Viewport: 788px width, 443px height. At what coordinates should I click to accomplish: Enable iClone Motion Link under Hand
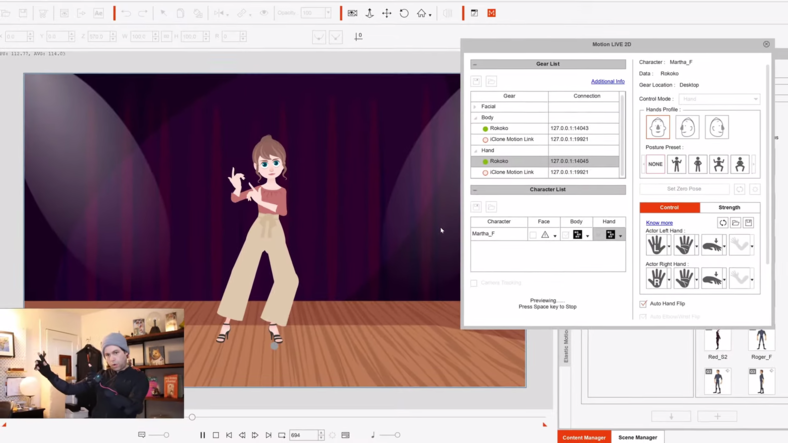coord(485,172)
